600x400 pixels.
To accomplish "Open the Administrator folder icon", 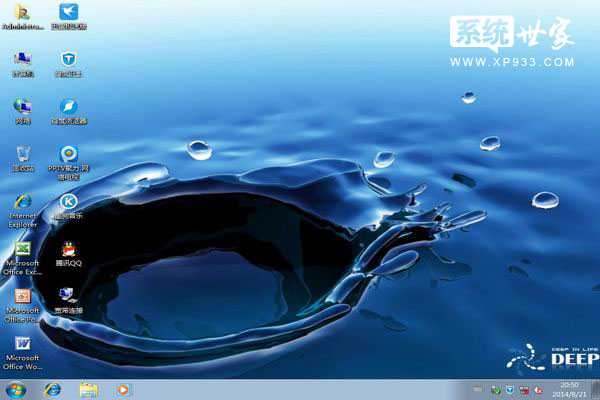I will click(x=22, y=13).
